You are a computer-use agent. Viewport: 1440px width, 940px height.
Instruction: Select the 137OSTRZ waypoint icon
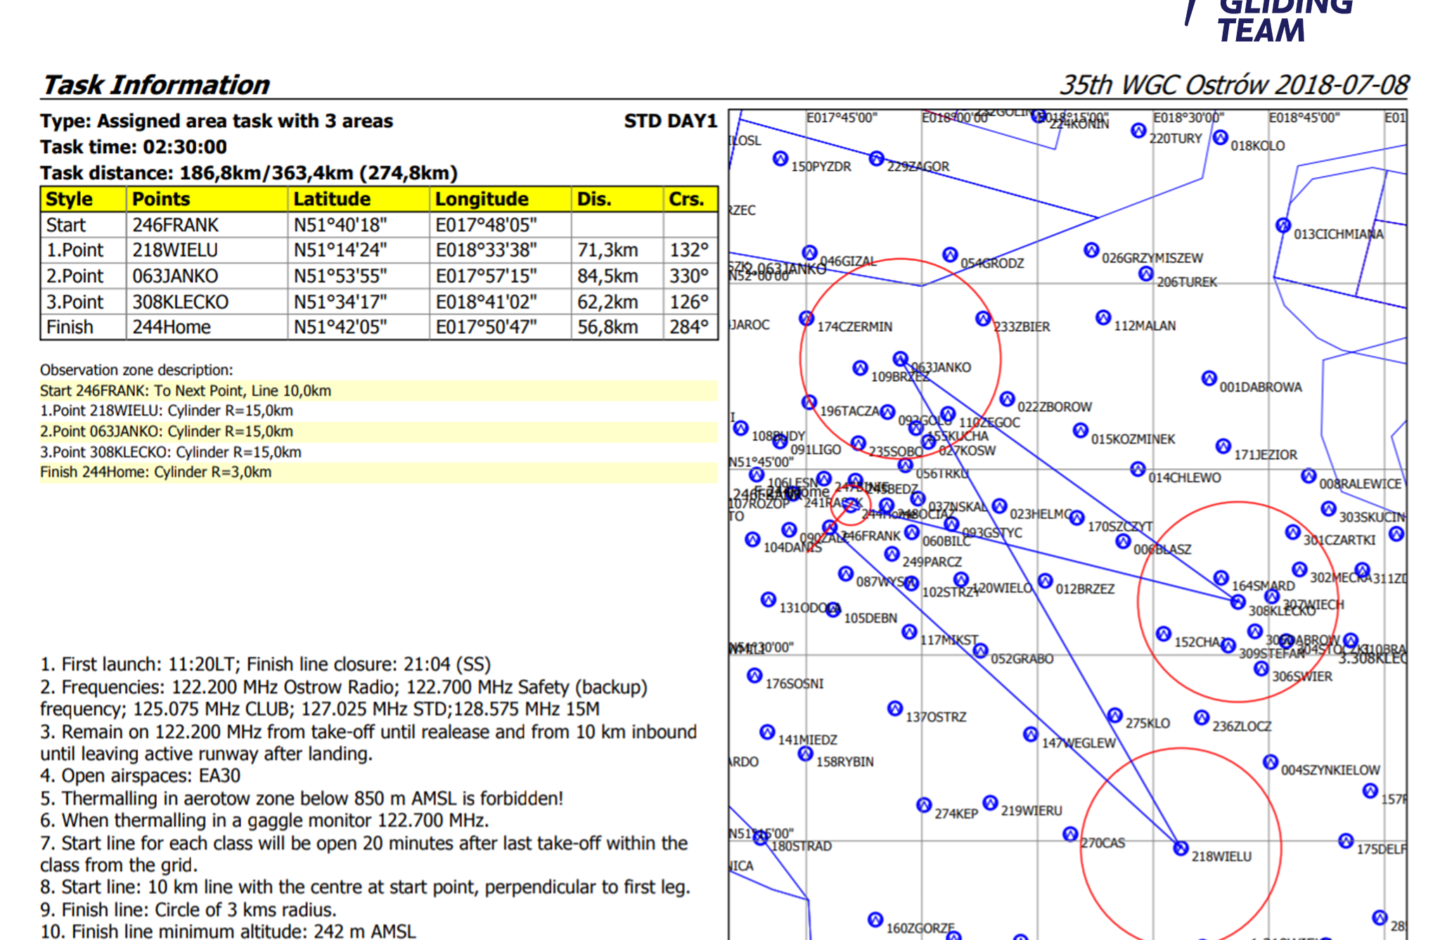pyautogui.click(x=895, y=708)
